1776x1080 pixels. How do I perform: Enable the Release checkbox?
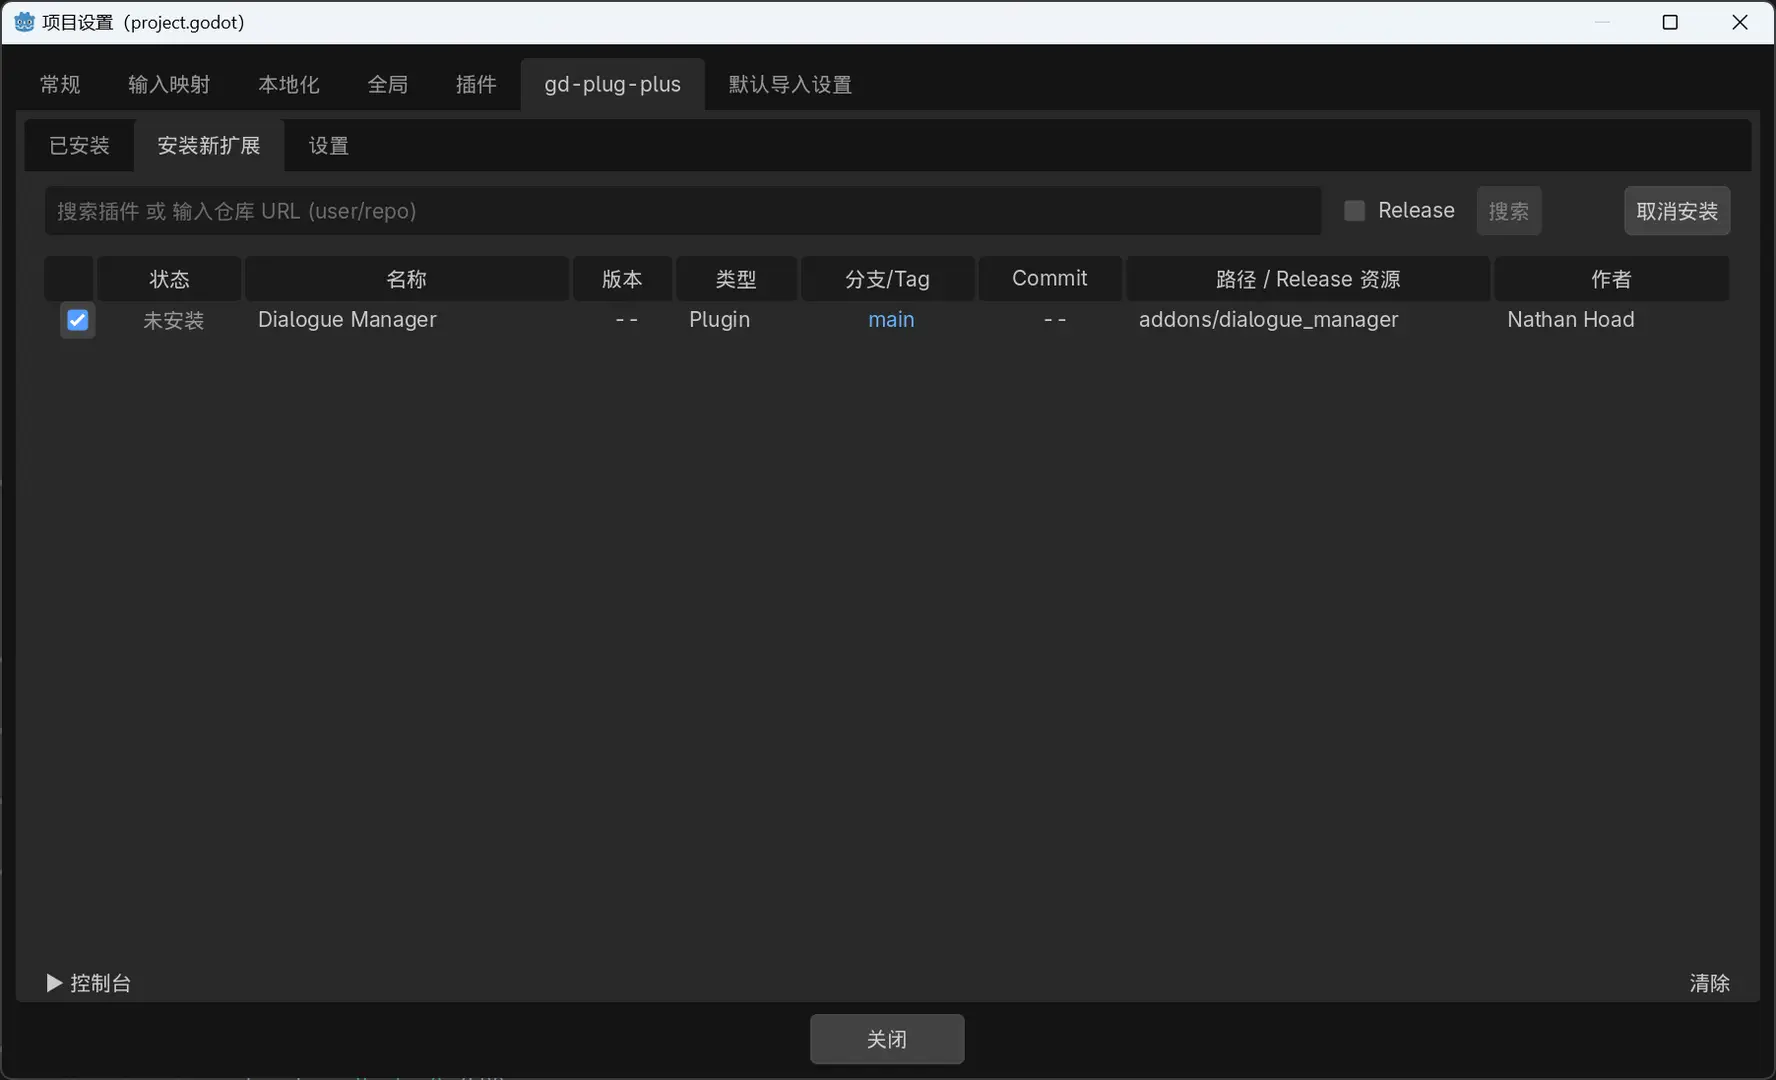click(x=1354, y=210)
